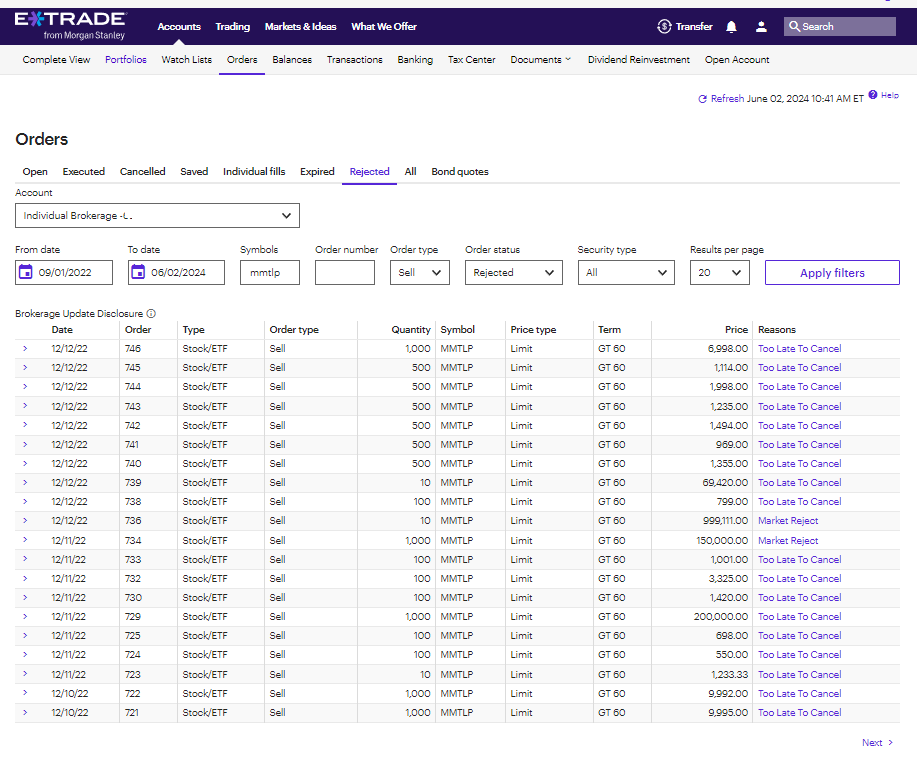Open the Balances tab in navigation
Viewport: 917px width, 757px height.
[x=292, y=60]
